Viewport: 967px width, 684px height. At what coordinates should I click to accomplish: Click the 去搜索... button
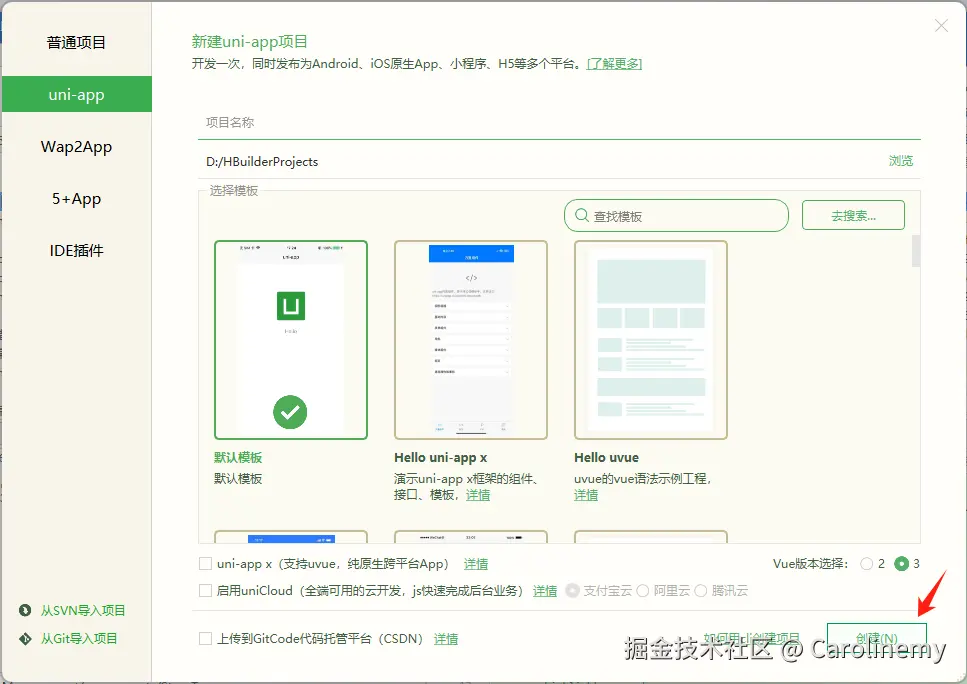854,215
